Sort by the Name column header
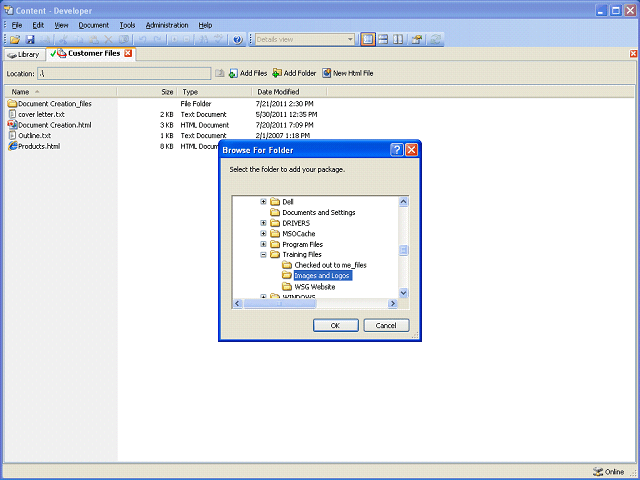 [61, 92]
